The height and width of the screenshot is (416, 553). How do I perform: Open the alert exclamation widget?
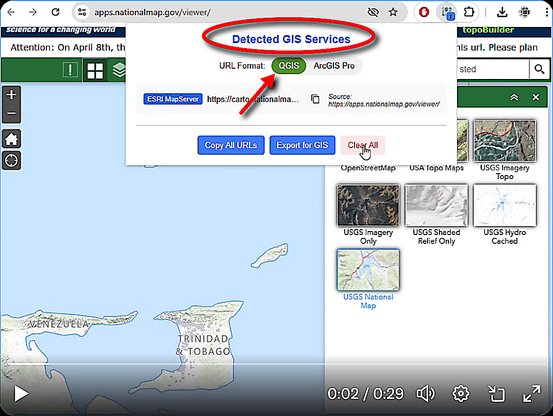[x=70, y=70]
